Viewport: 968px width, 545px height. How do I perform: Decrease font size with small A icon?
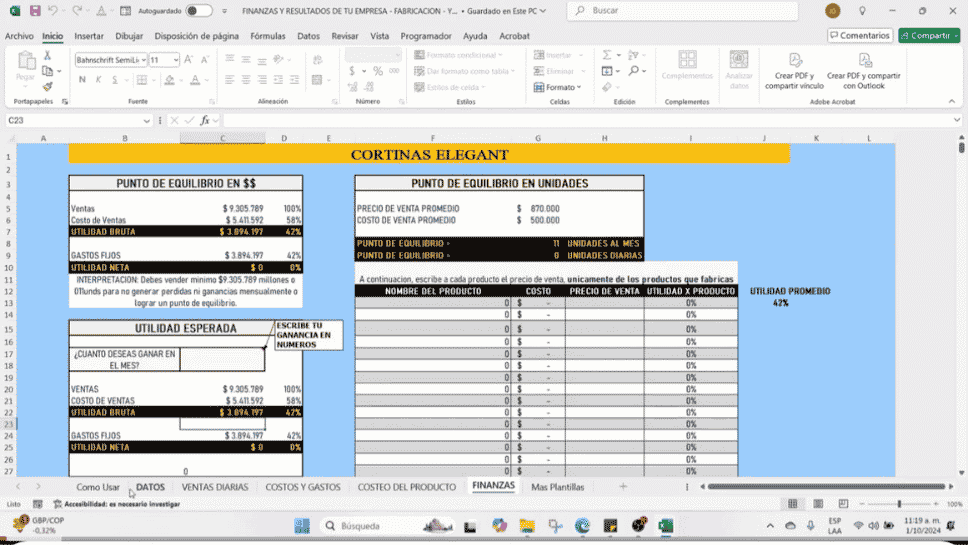click(x=205, y=59)
